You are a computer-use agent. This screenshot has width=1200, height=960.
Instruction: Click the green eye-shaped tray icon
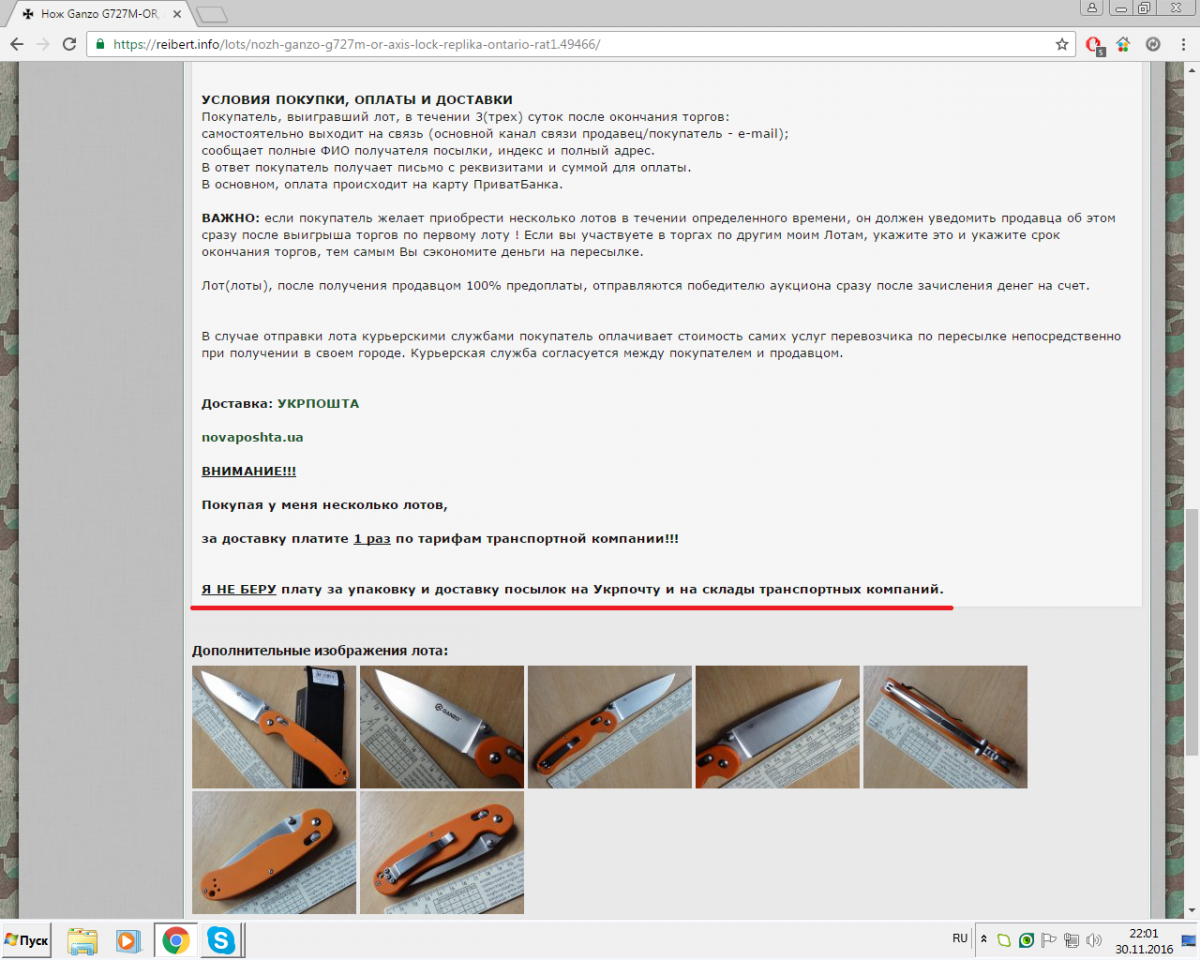point(1027,940)
